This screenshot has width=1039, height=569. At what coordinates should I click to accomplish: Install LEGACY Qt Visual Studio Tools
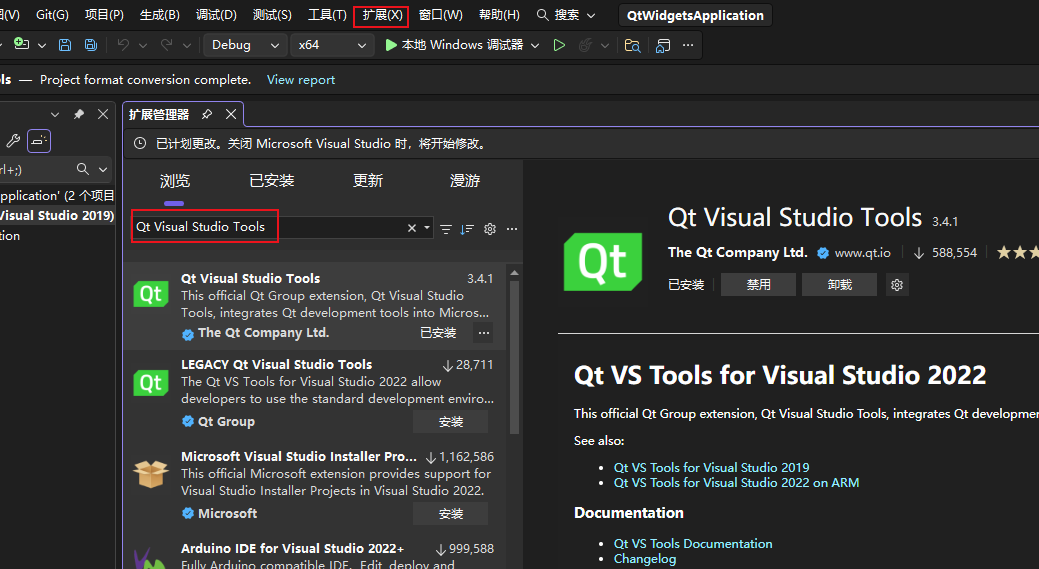pyautogui.click(x=451, y=421)
